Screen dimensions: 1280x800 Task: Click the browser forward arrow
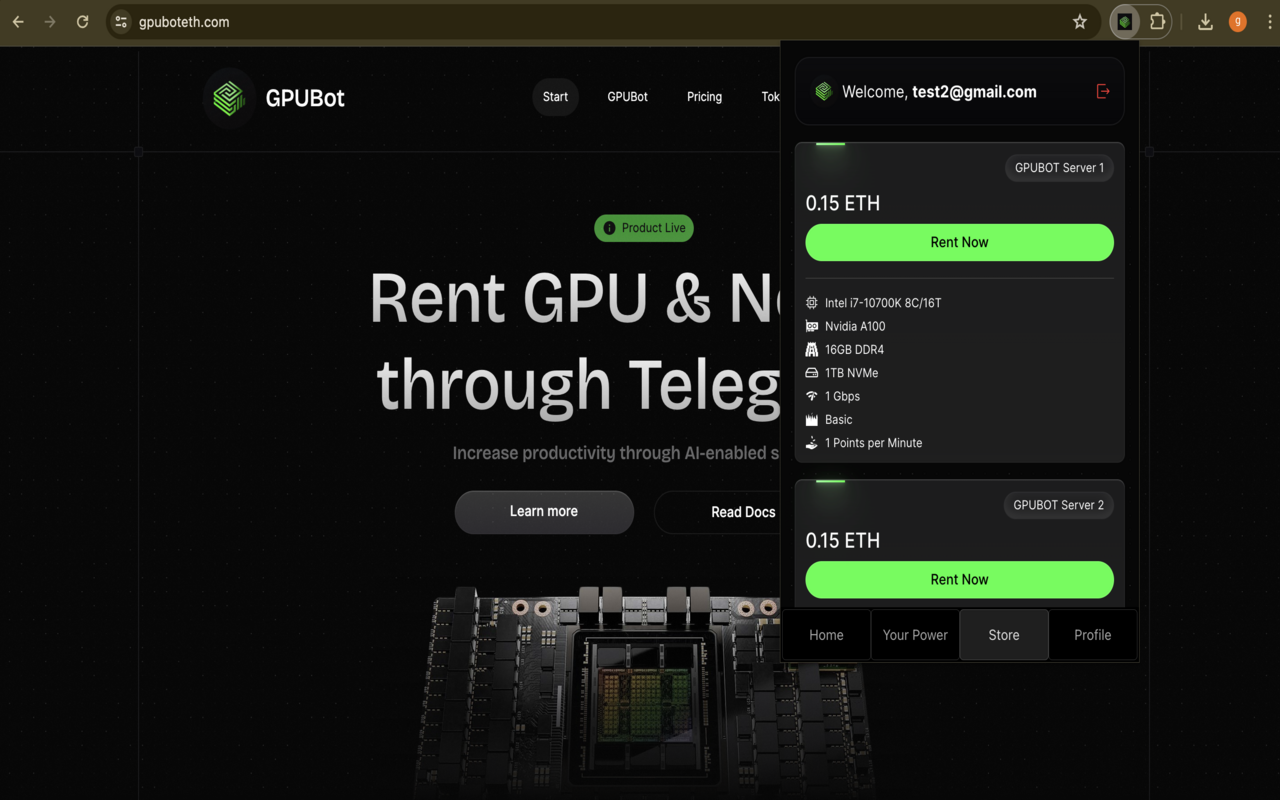pos(50,22)
